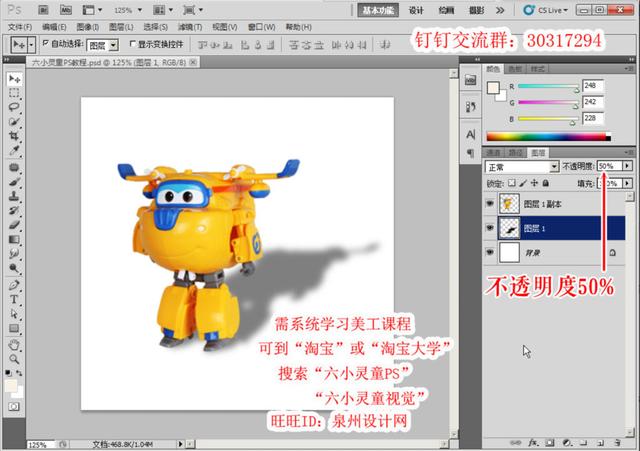Select the Horizontal Type tool
The width and height of the screenshot is (640, 451).
pos(14,299)
